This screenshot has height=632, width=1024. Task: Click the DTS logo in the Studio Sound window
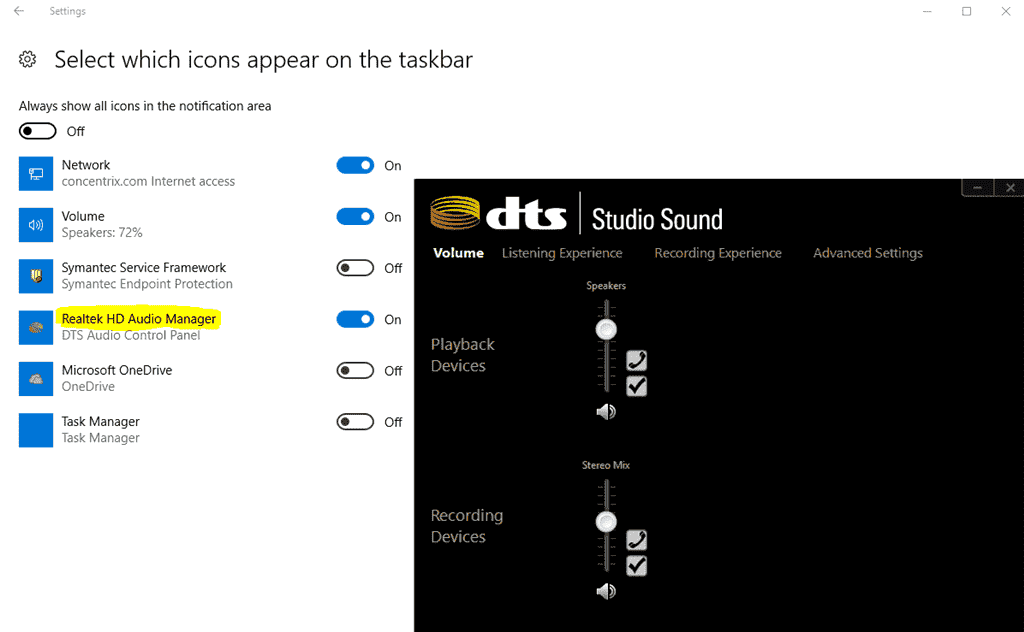pyautogui.click(x=527, y=213)
